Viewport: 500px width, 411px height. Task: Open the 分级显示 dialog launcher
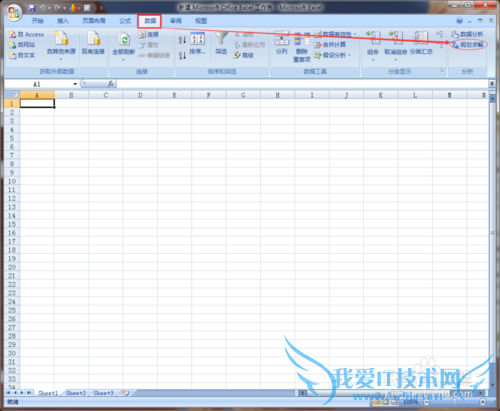(442, 71)
